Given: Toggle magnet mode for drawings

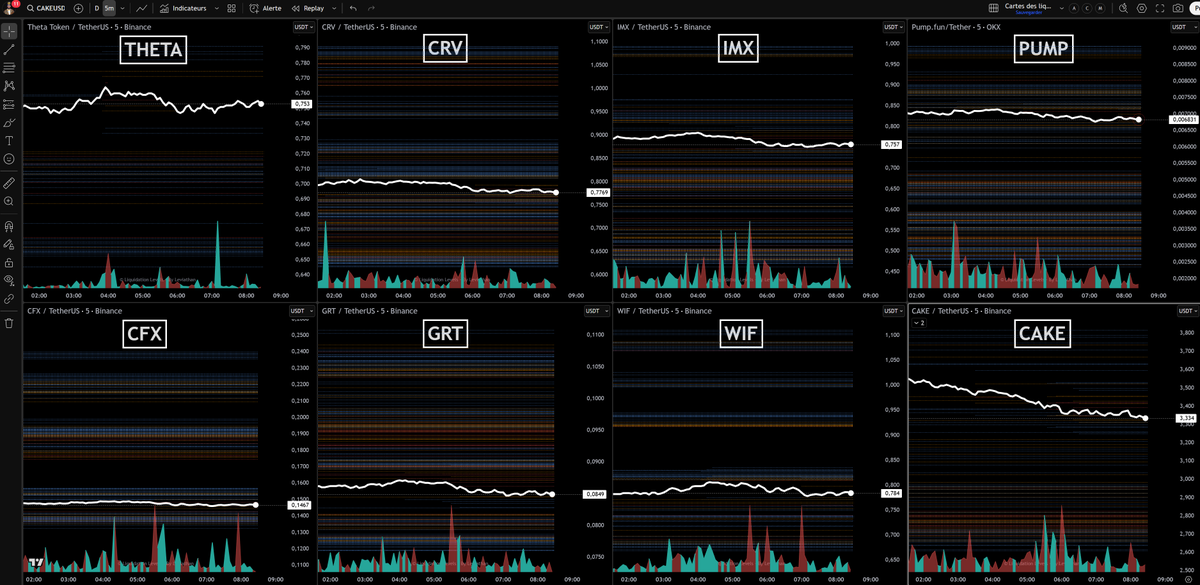Looking at the screenshot, I should (9, 225).
